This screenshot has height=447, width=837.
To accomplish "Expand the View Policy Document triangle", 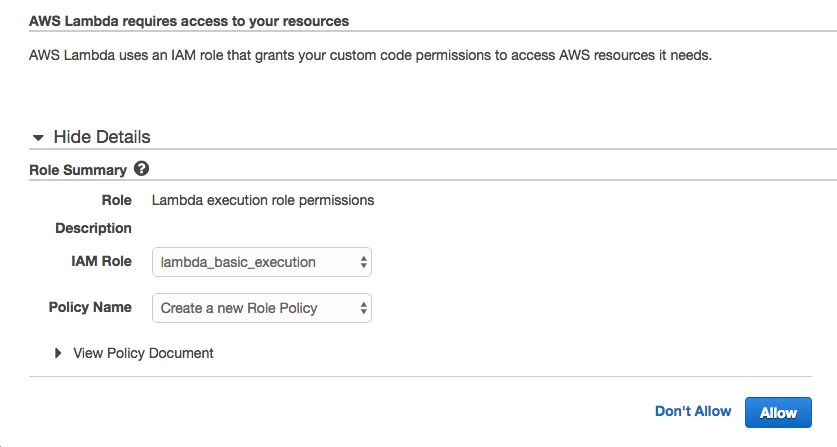I will (x=58, y=353).
